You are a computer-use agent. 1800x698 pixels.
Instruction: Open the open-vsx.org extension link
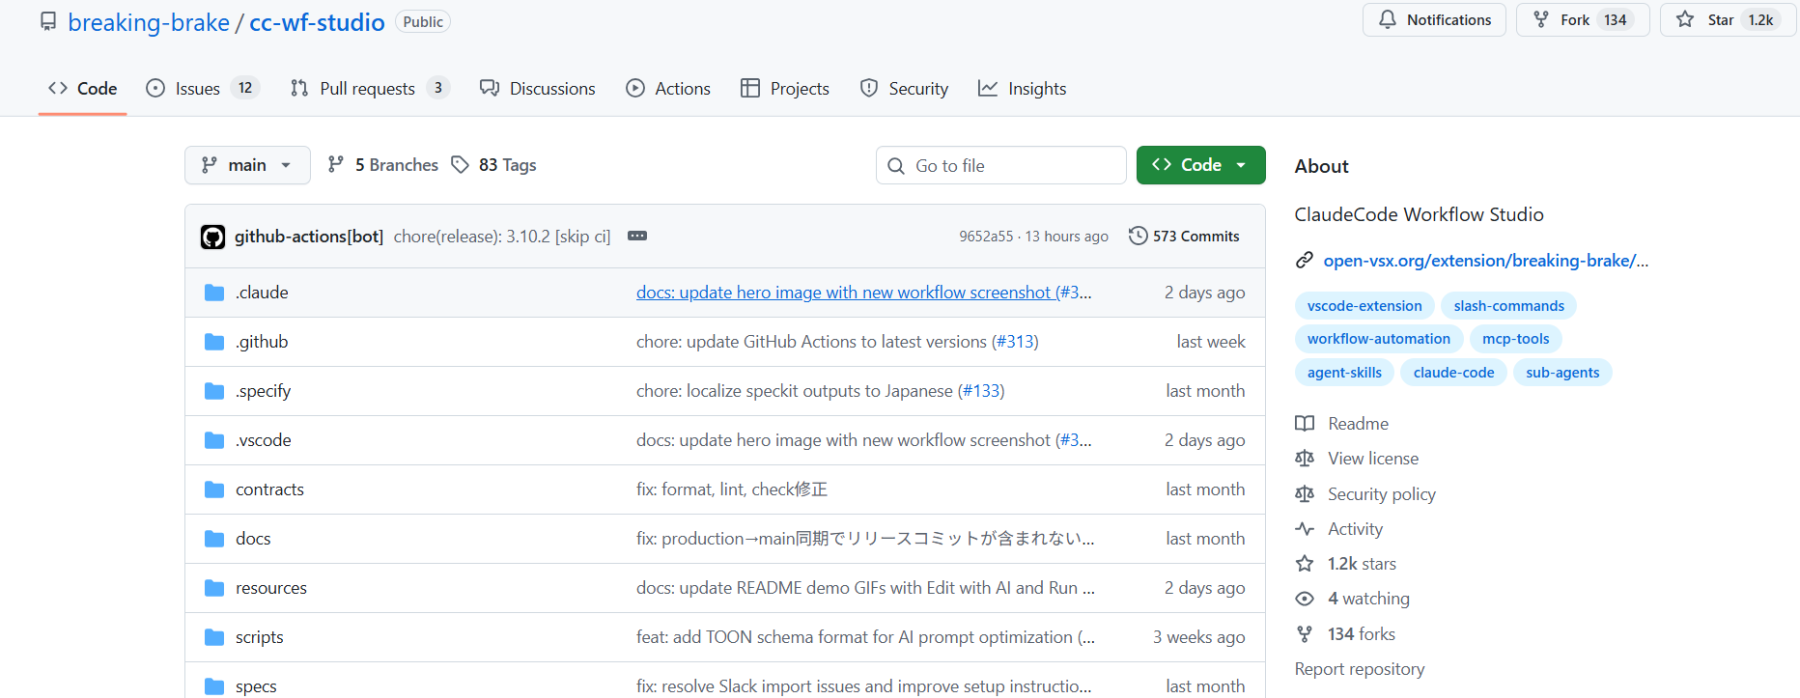[x=1485, y=261]
